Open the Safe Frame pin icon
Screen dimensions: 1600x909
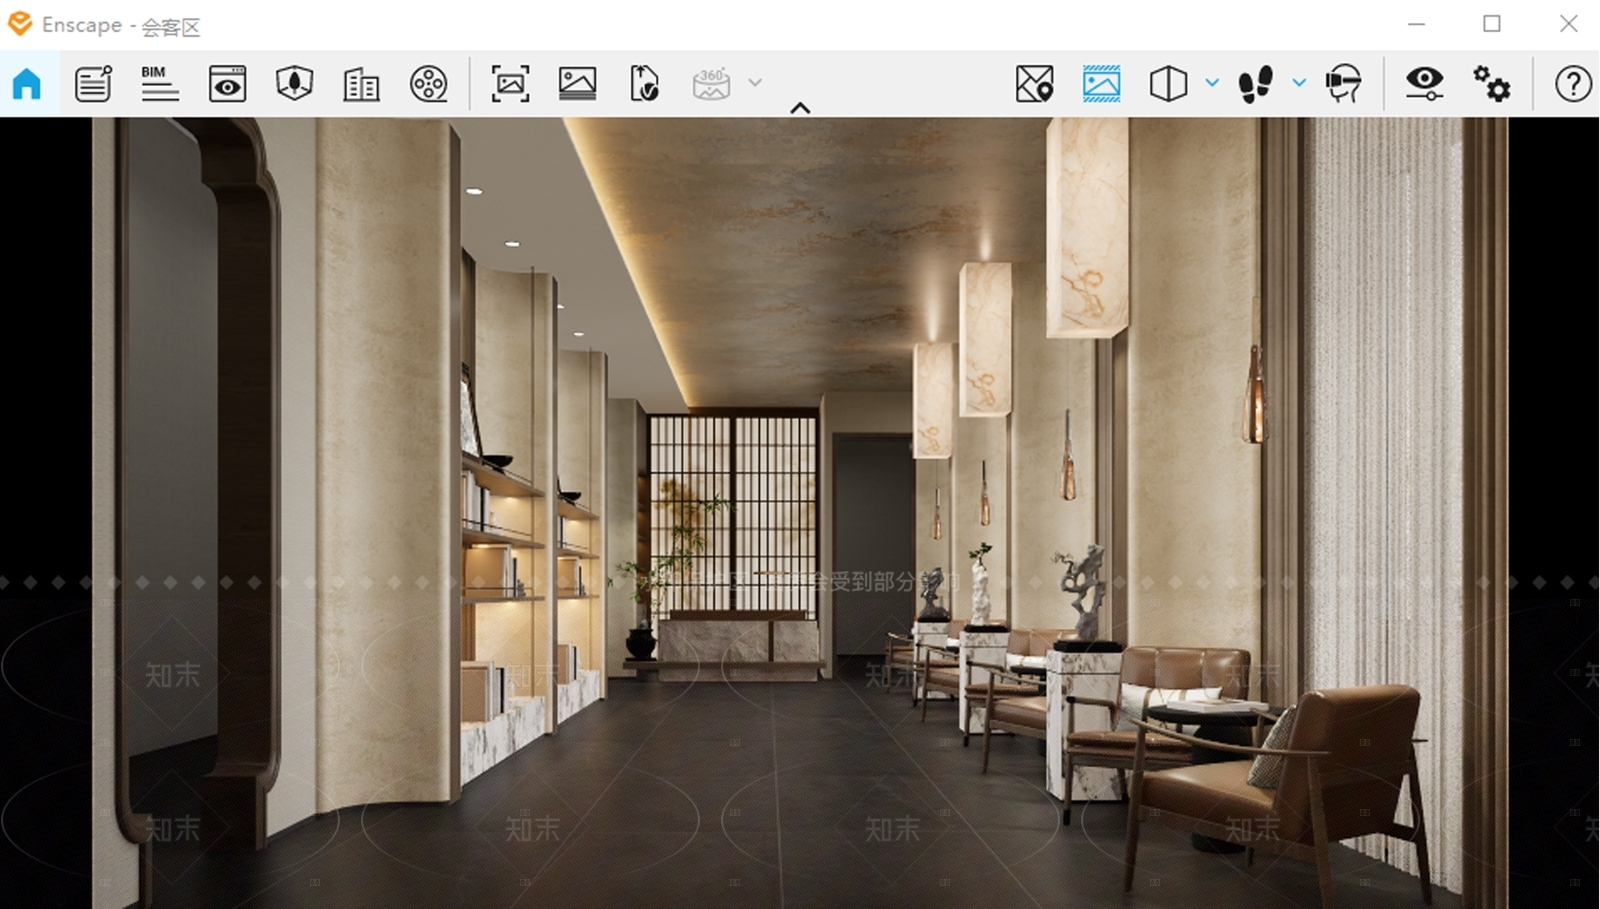[x=1034, y=84]
